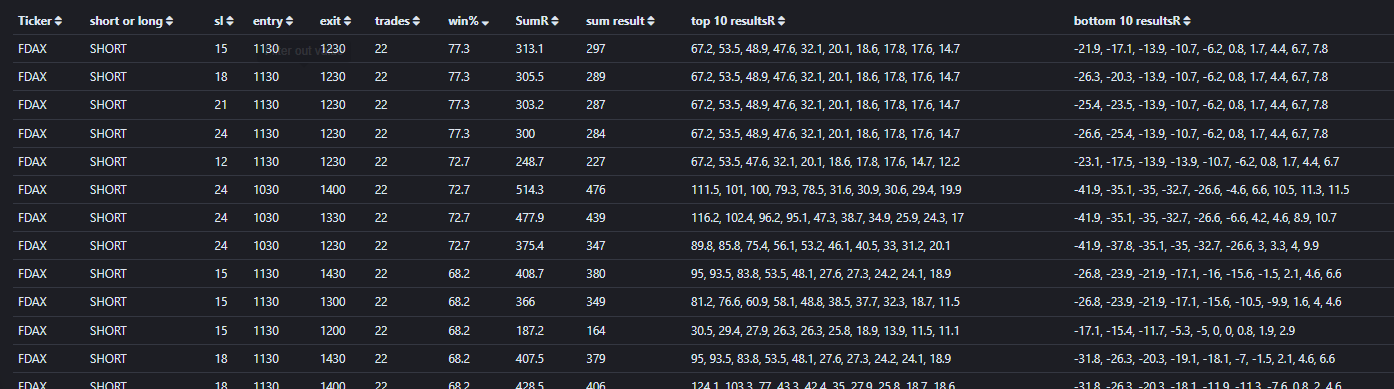Click bottom results starting '-23.1, -17.5'
1394x389 pixels.
coord(1207,161)
